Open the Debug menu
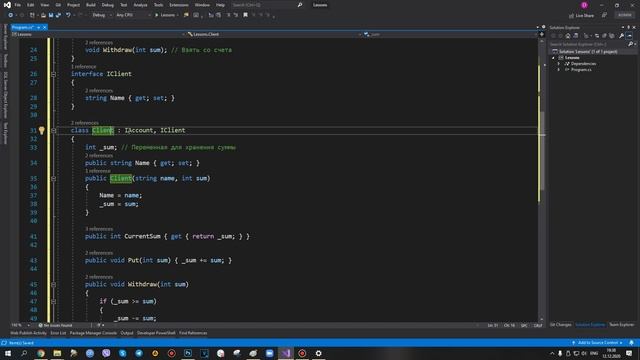Screen dimensions: 640x360 108,5
